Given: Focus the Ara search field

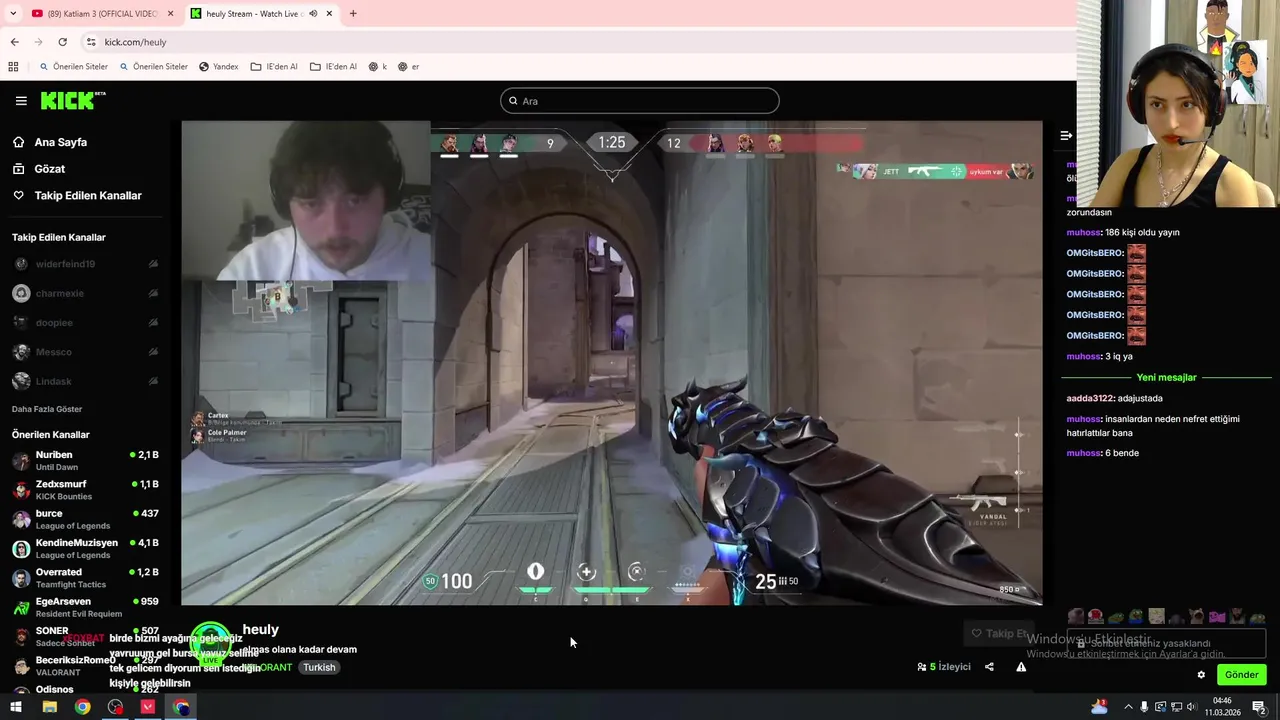Looking at the screenshot, I should click(640, 101).
